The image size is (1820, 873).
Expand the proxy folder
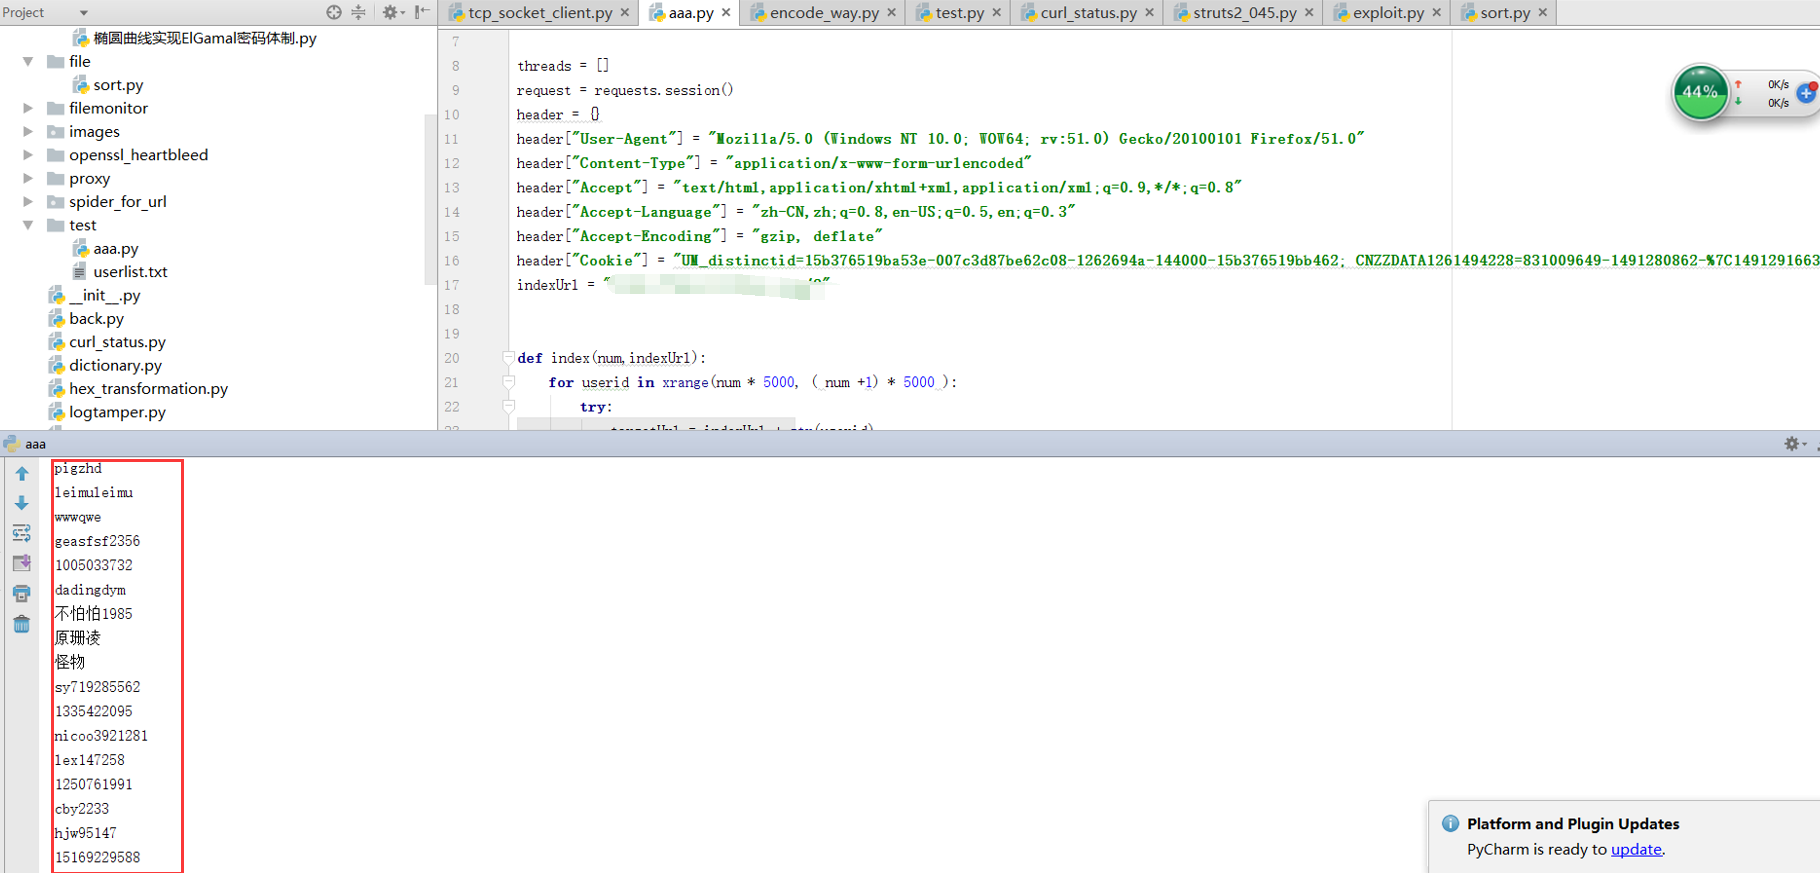pyautogui.click(x=28, y=178)
